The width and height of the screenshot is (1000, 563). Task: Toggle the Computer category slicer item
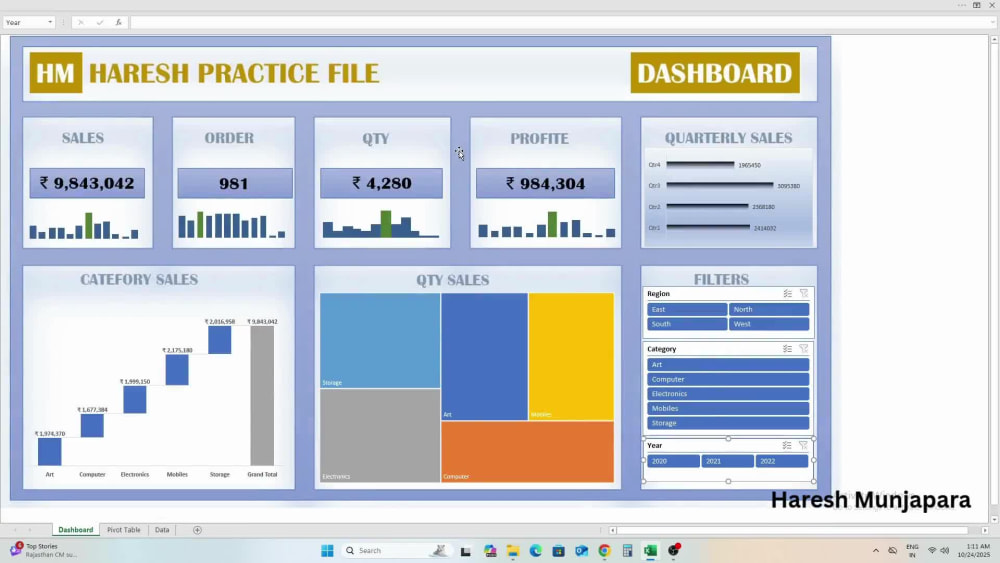pyautogui.click(x=728, y=379)
